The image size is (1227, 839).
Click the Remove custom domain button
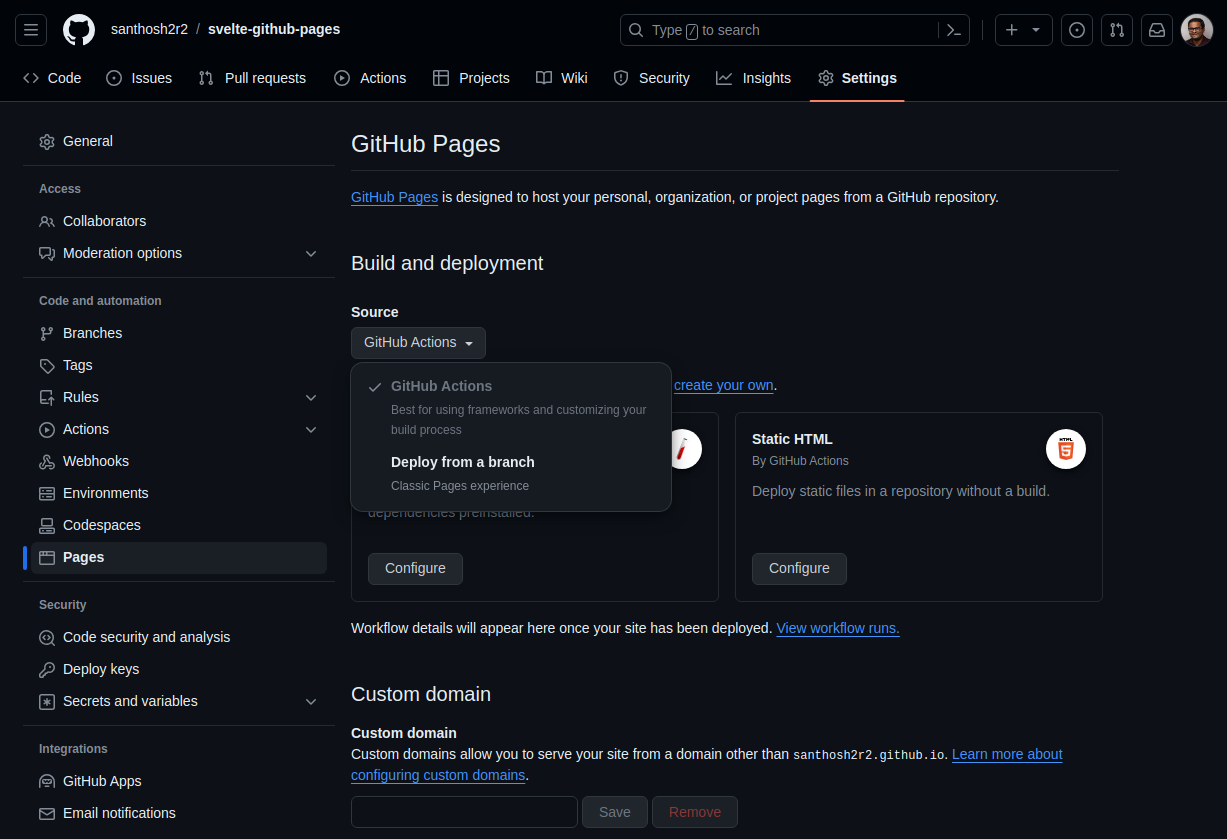coord(695,811)
